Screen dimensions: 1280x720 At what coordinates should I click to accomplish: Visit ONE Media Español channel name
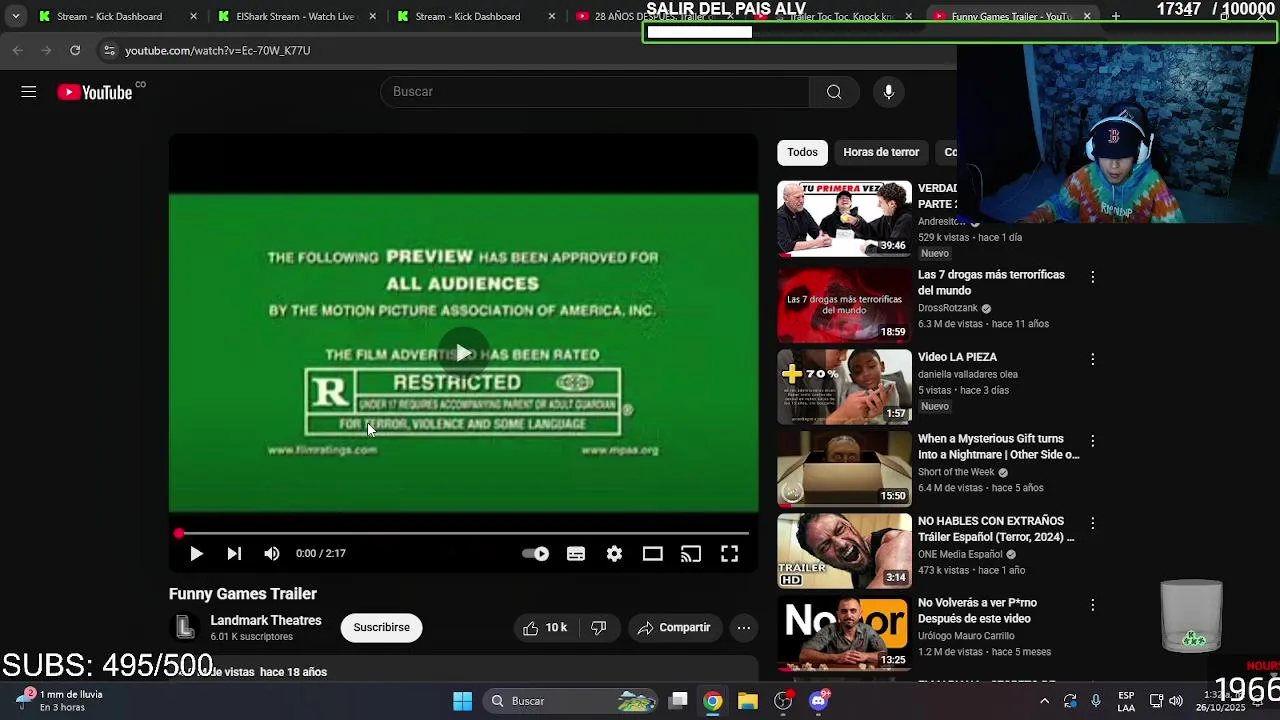(960, 554)
